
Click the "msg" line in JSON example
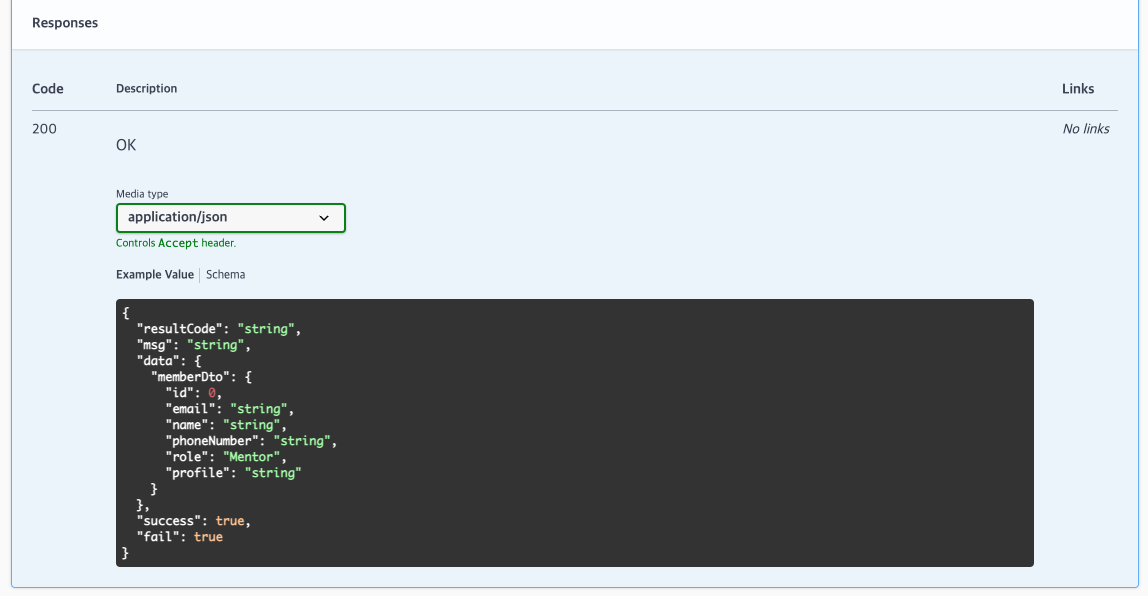point(194,345)
